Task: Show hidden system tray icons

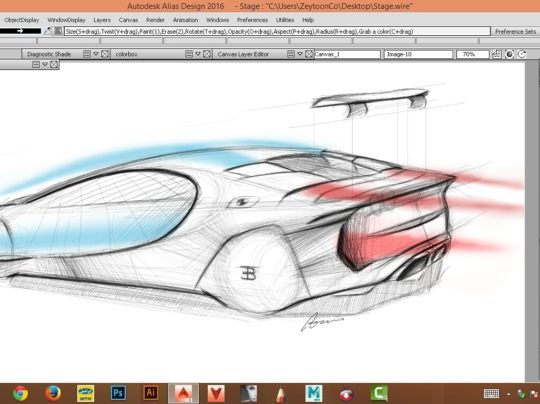Action: tap(508, 394)
